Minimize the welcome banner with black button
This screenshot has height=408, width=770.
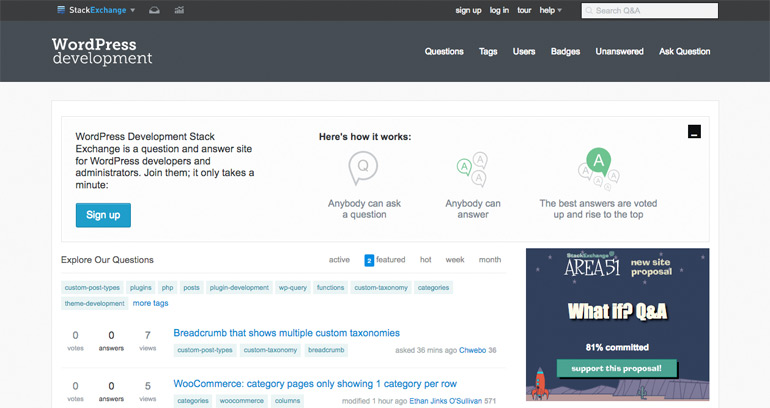[x=694, y=132]
